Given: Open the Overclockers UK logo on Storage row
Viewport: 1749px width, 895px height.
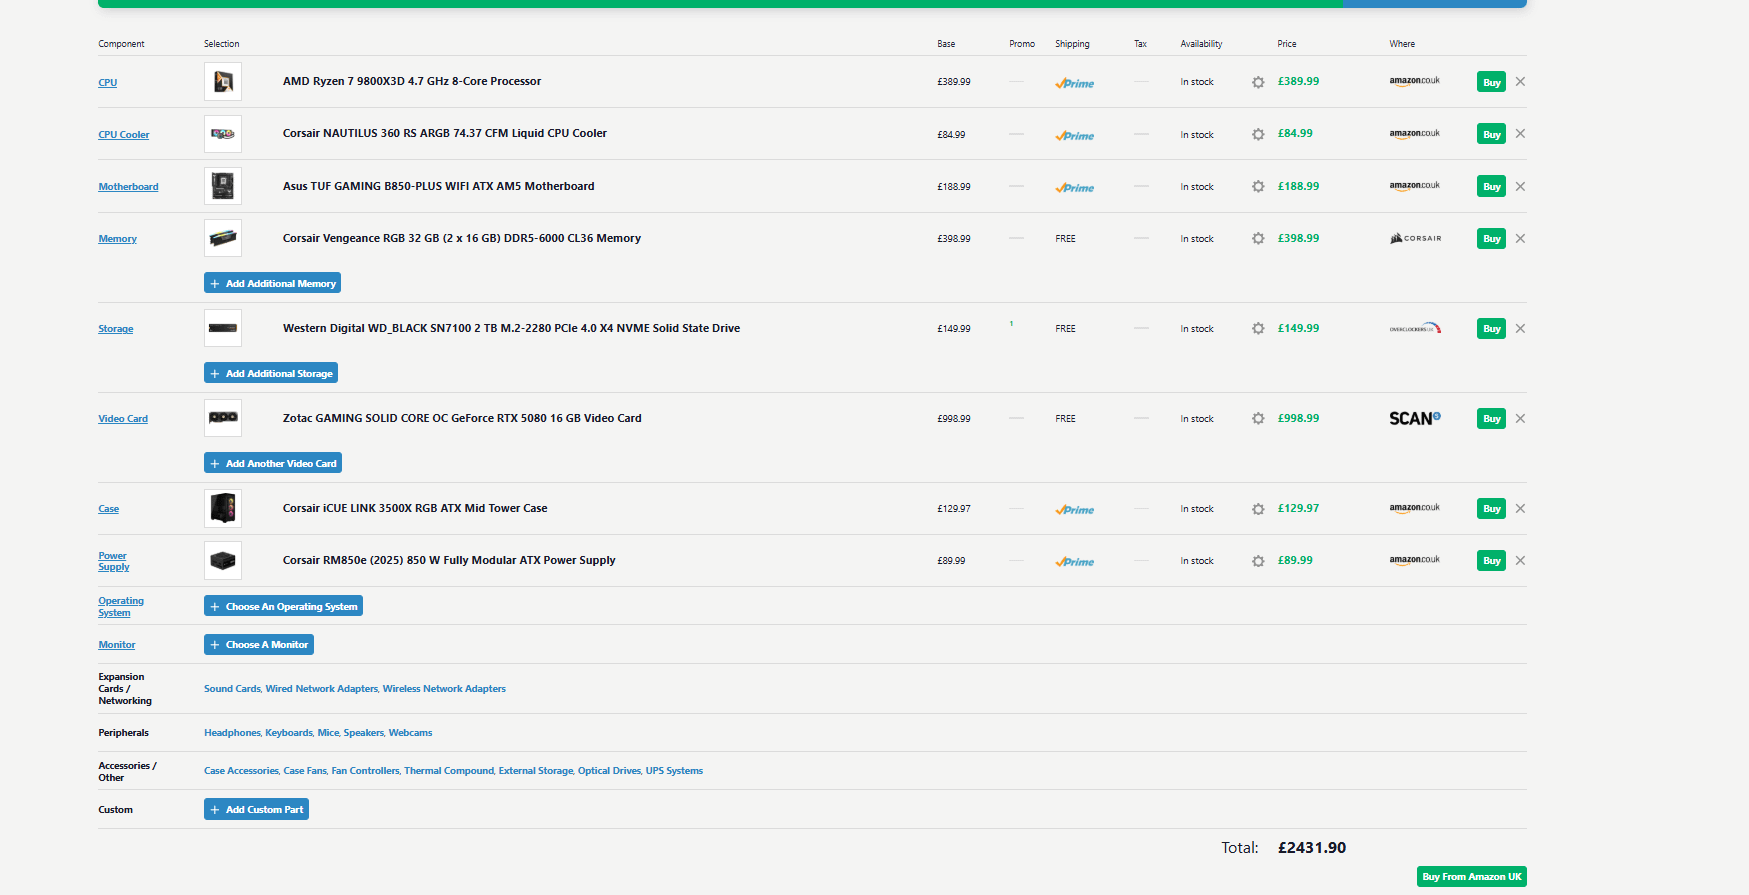Looking at the screenshot, I should [1415, 329].
